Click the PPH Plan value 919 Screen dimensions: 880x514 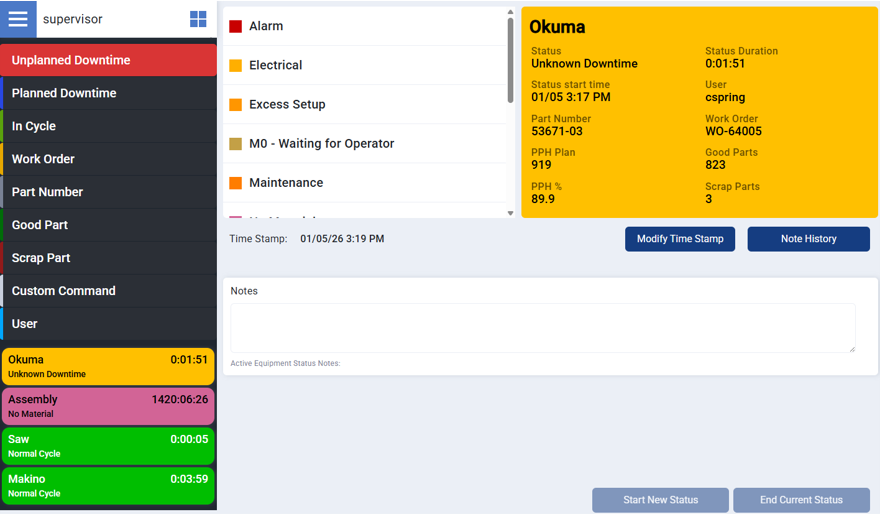point(541,165)
